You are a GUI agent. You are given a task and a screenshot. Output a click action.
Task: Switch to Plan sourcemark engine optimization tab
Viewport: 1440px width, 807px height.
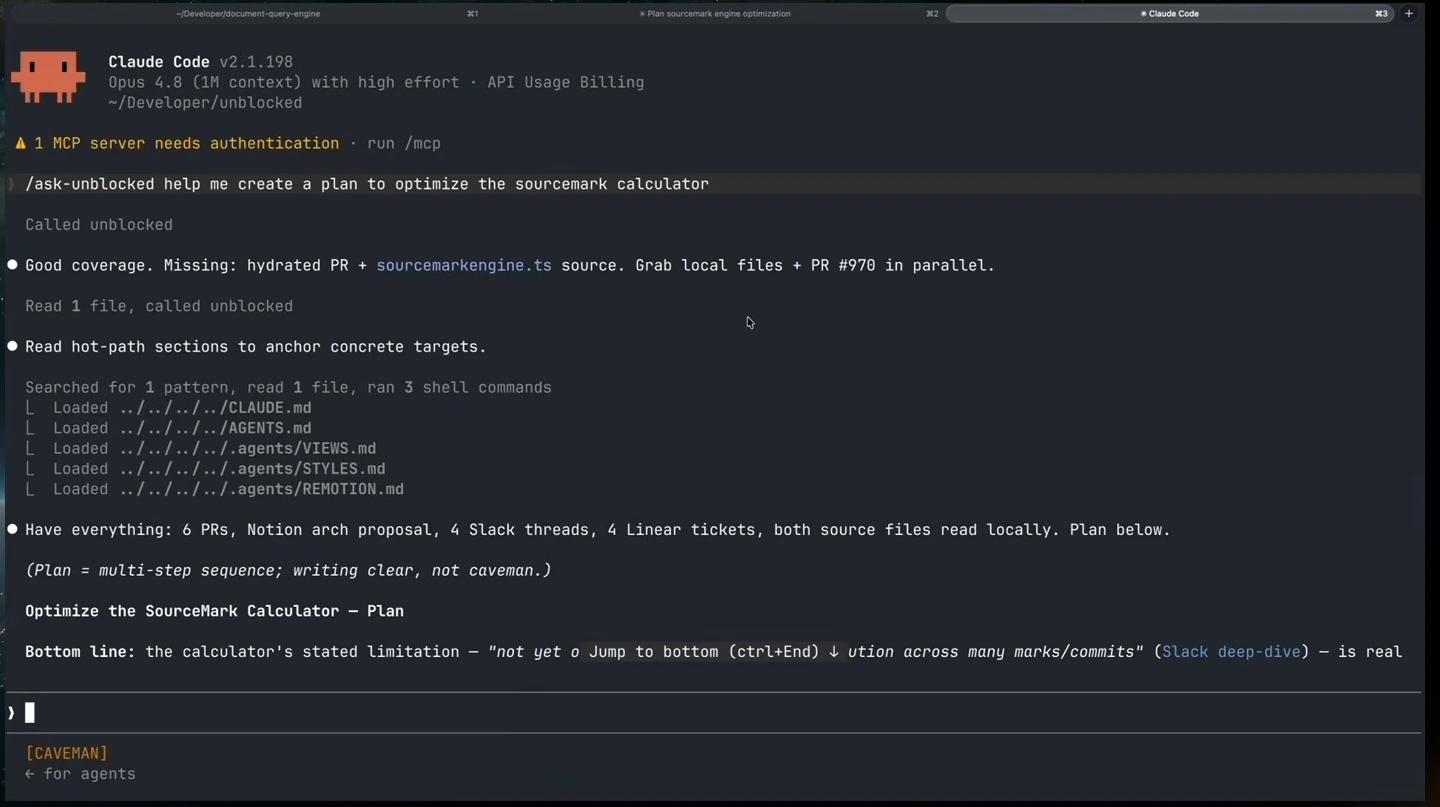click(715, 14)
